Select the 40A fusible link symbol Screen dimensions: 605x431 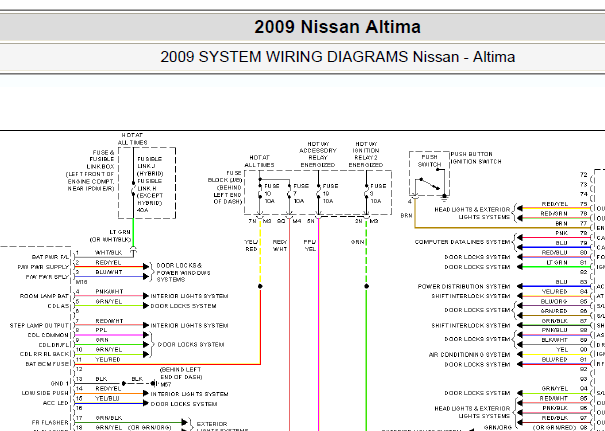click(x=134, y=189)
